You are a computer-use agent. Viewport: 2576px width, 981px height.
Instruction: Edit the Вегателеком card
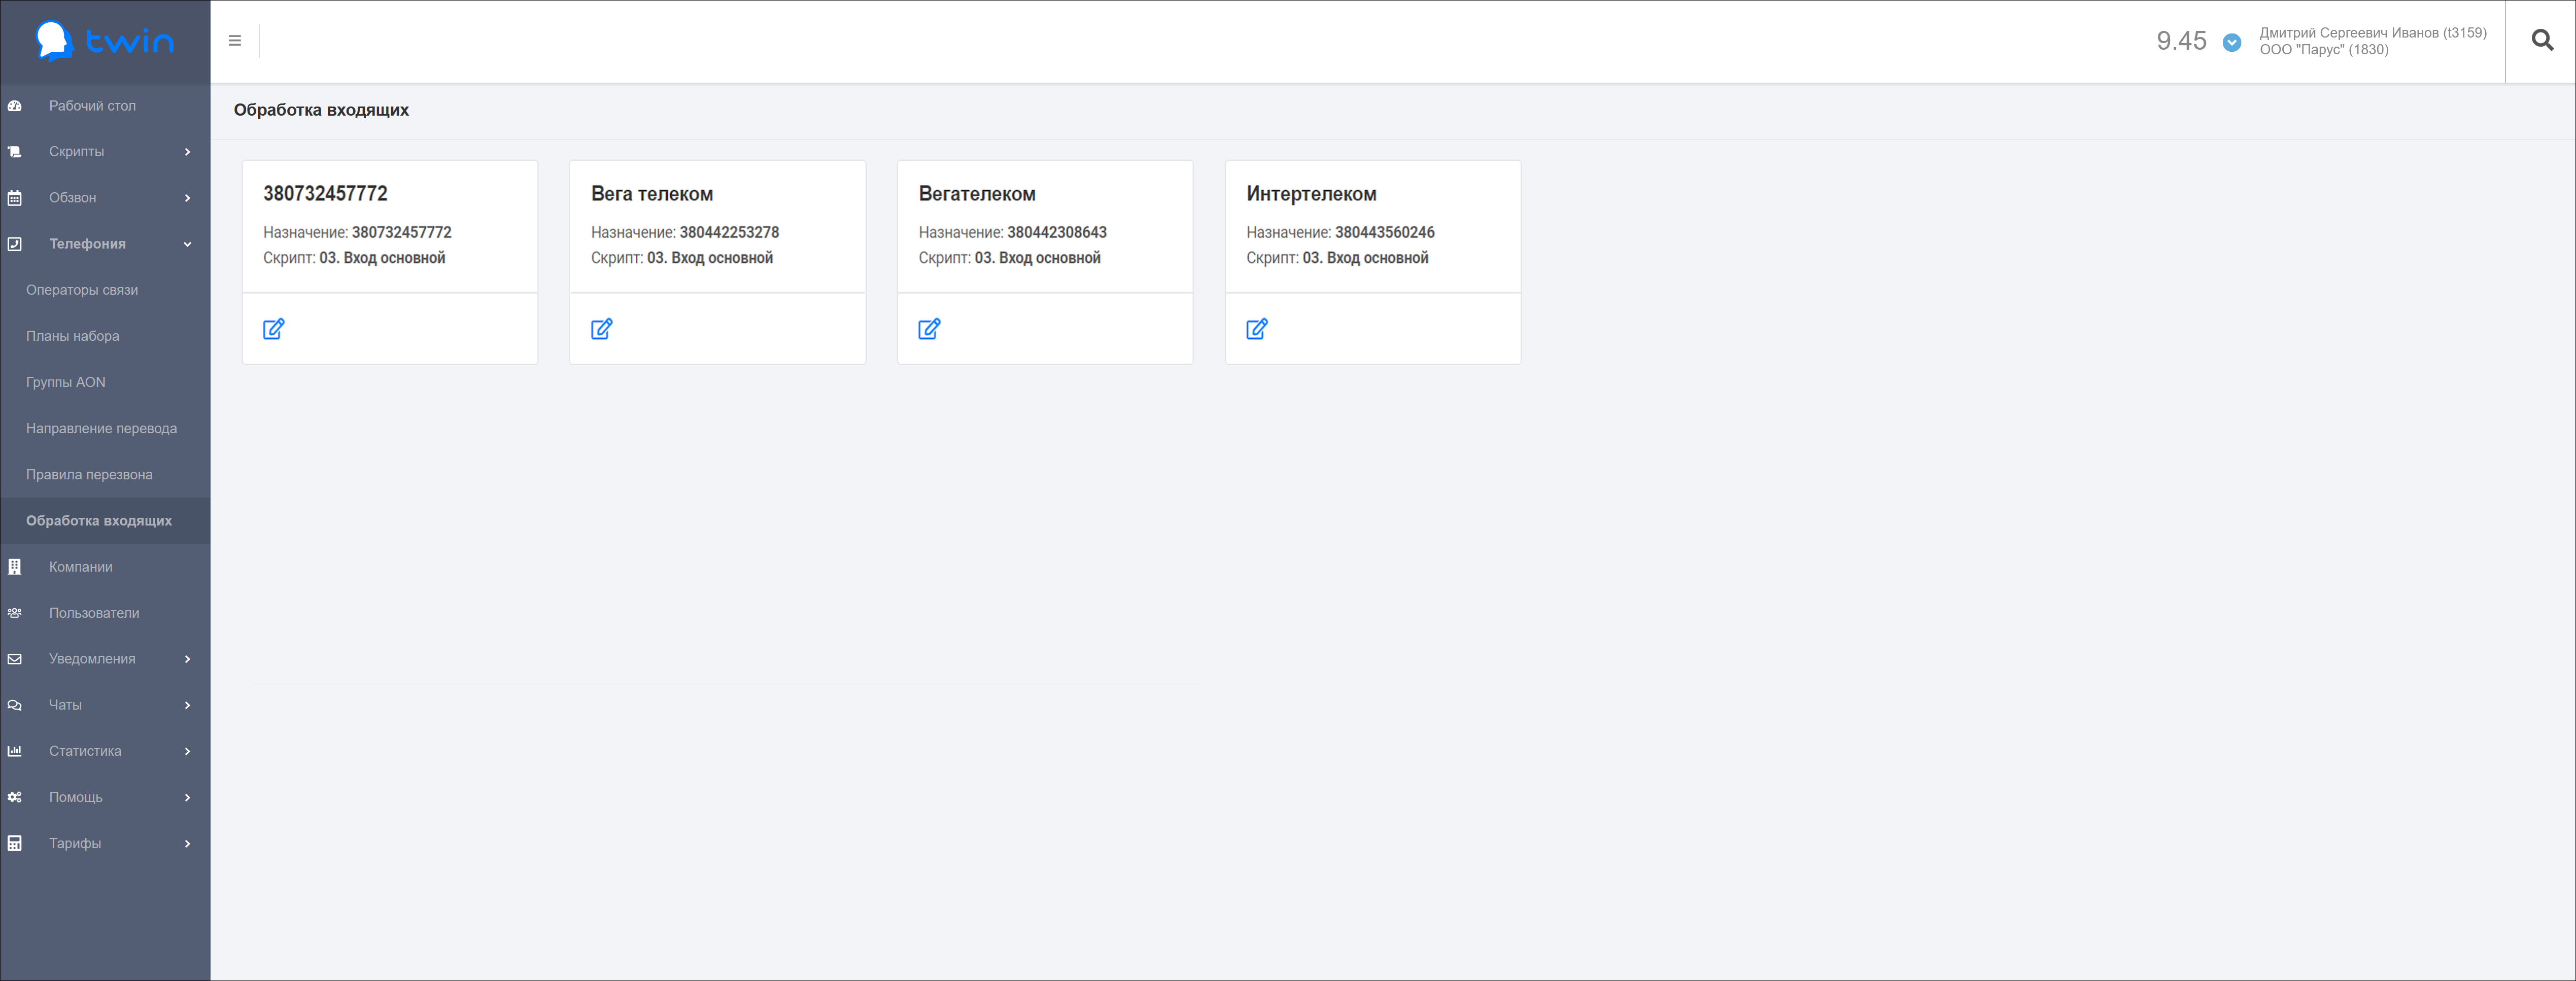(930, 329)
